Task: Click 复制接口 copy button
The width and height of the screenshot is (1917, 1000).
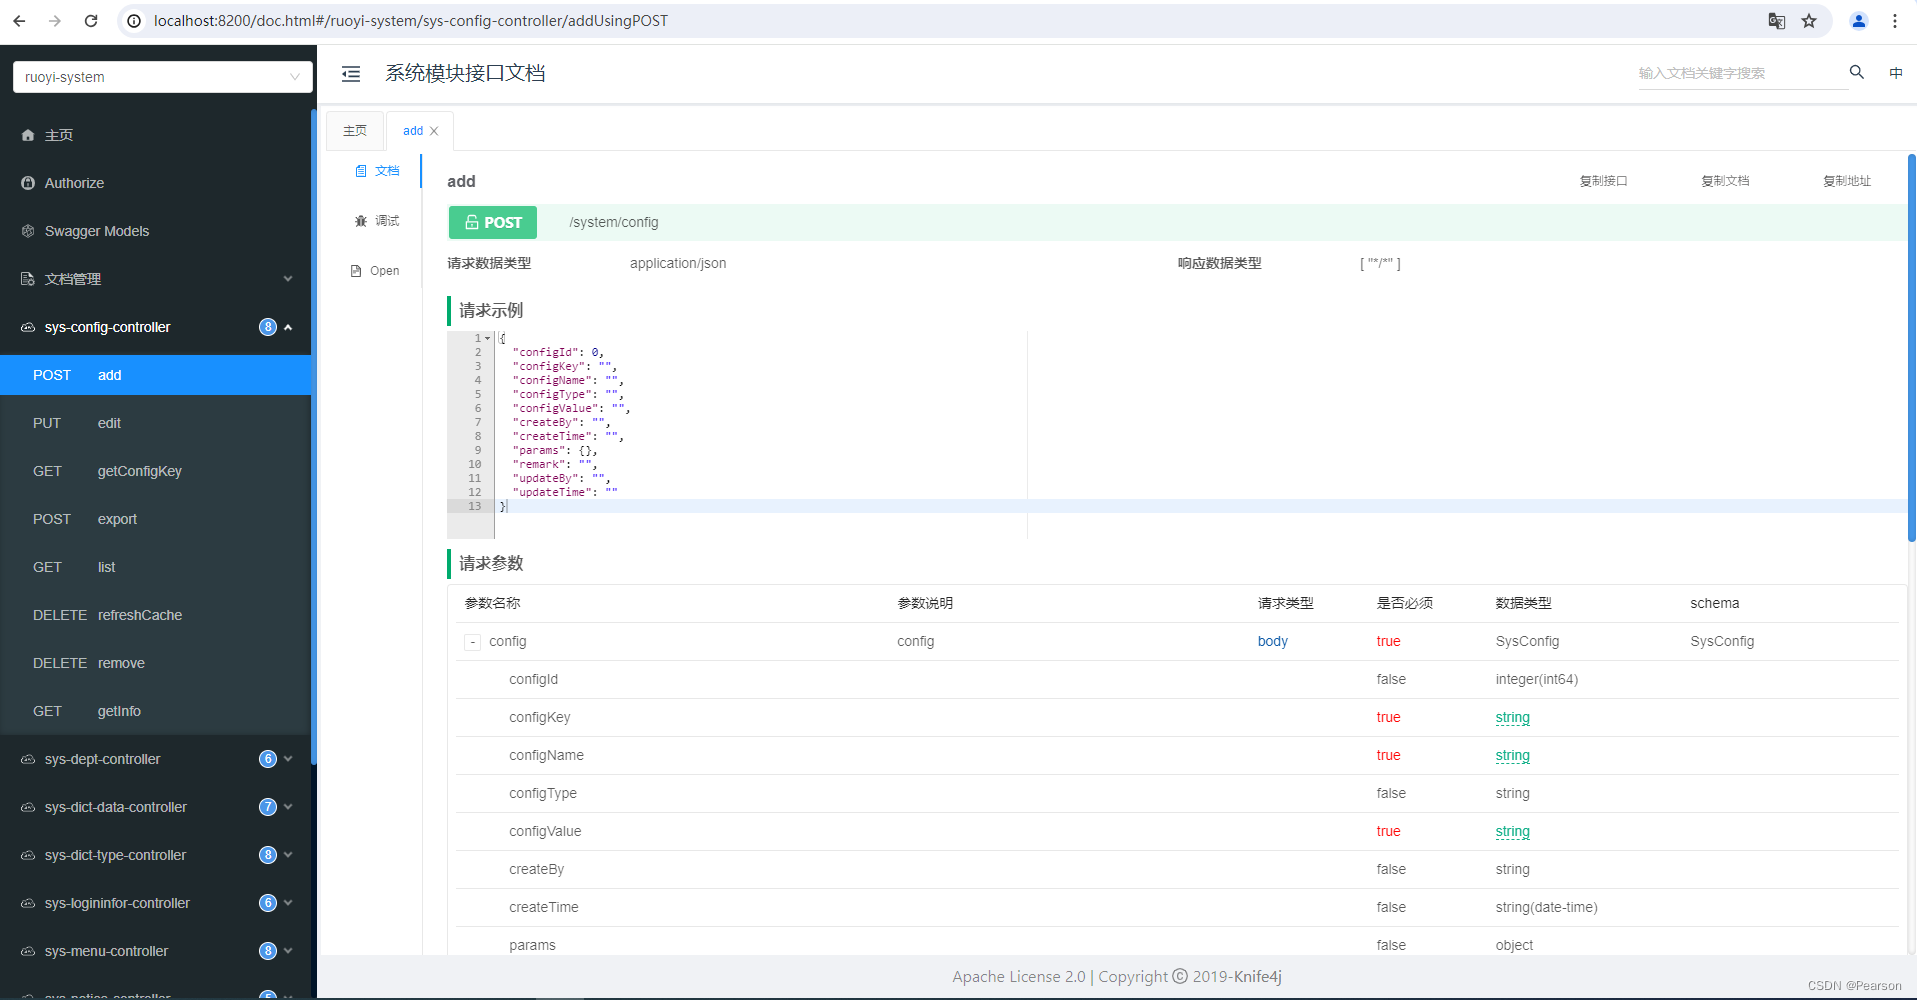Action: click(1603, 181)
